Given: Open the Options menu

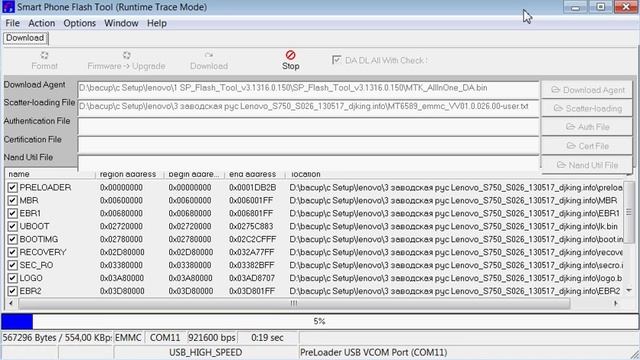Looking at the screenshot, I should point(79,23).
